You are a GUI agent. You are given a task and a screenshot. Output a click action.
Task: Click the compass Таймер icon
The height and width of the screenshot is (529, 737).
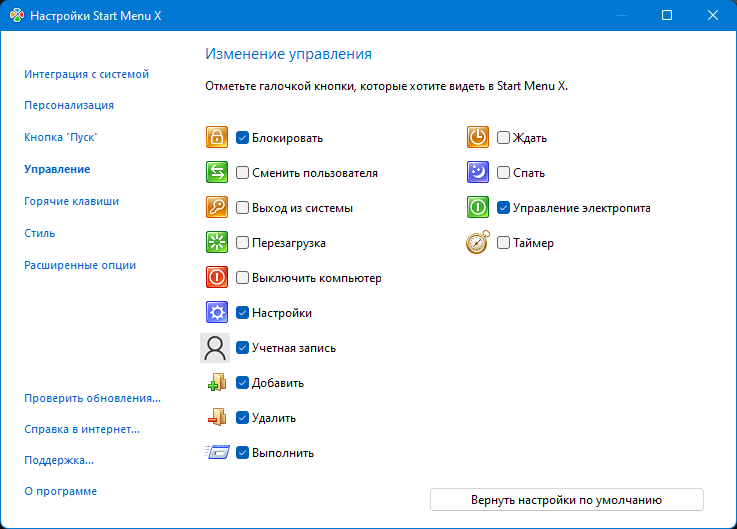(x=478, y=243)
